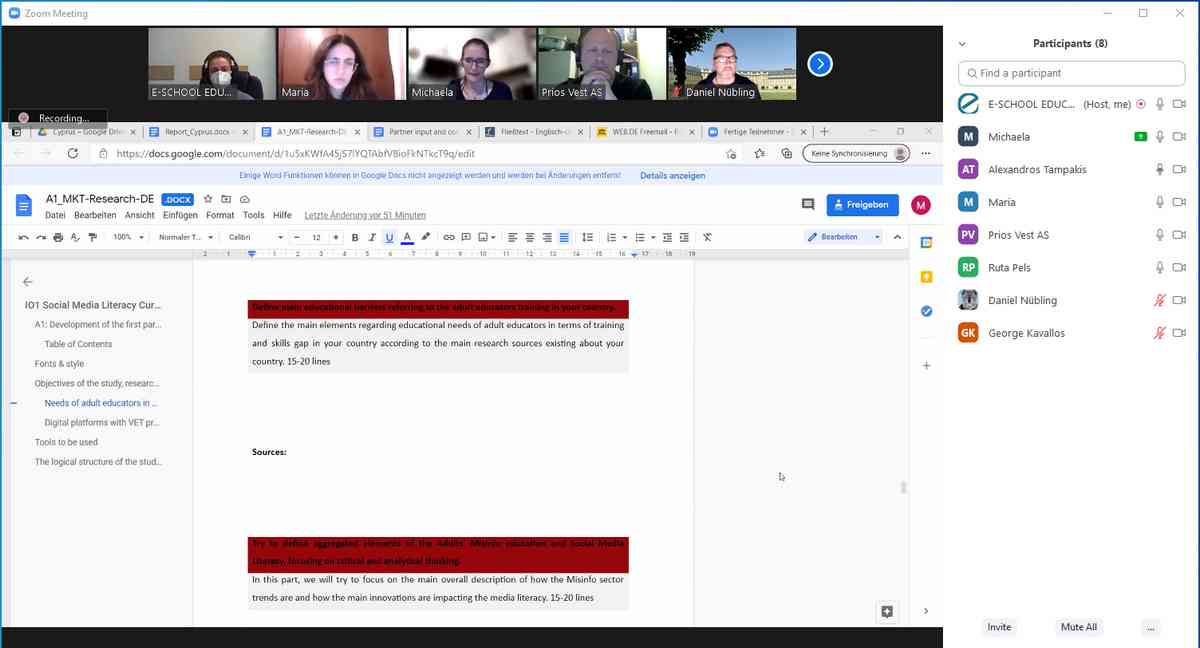Click the text color button
The image size is (1200, 648).
pos(407,237)
